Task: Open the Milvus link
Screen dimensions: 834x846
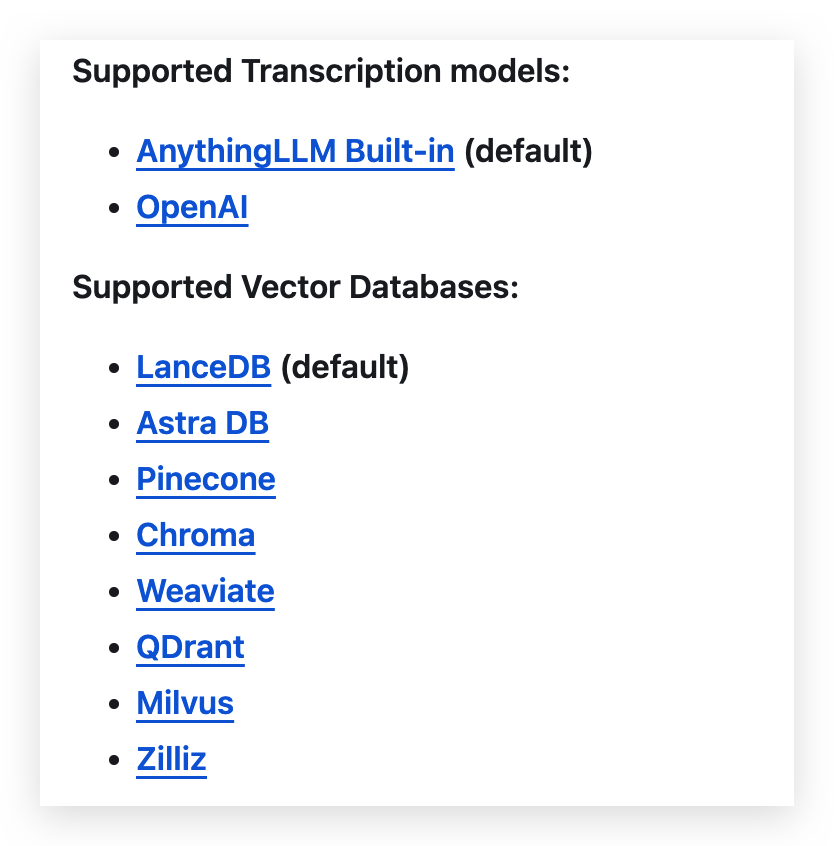Action: pyautogui.click(x=185, y=704)
